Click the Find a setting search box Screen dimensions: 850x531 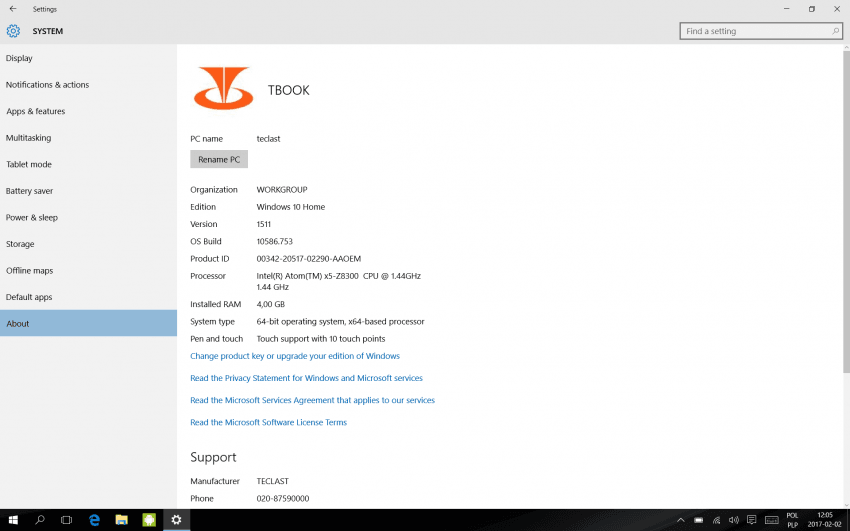(755, 31)
